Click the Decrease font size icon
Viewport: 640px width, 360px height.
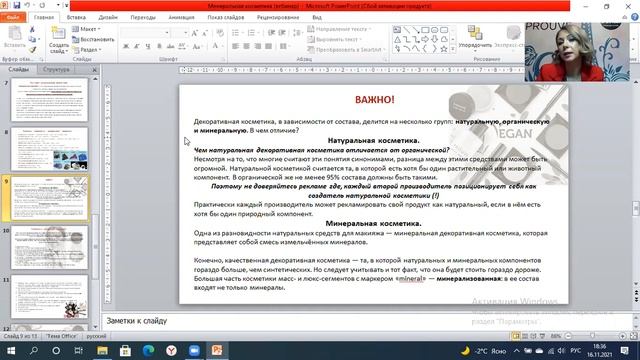pyautogui.click(x=205, y=33)
